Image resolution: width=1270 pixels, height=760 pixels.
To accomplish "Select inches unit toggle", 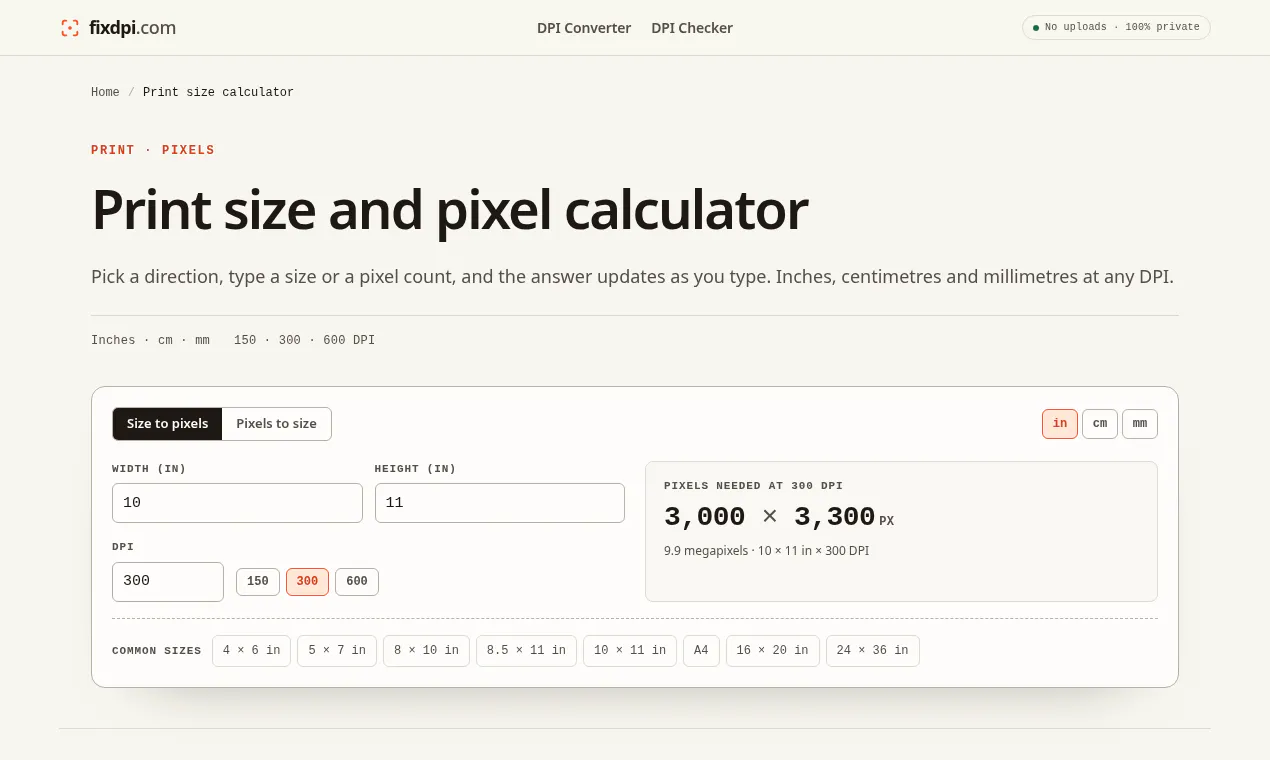I will [1060, 424].
